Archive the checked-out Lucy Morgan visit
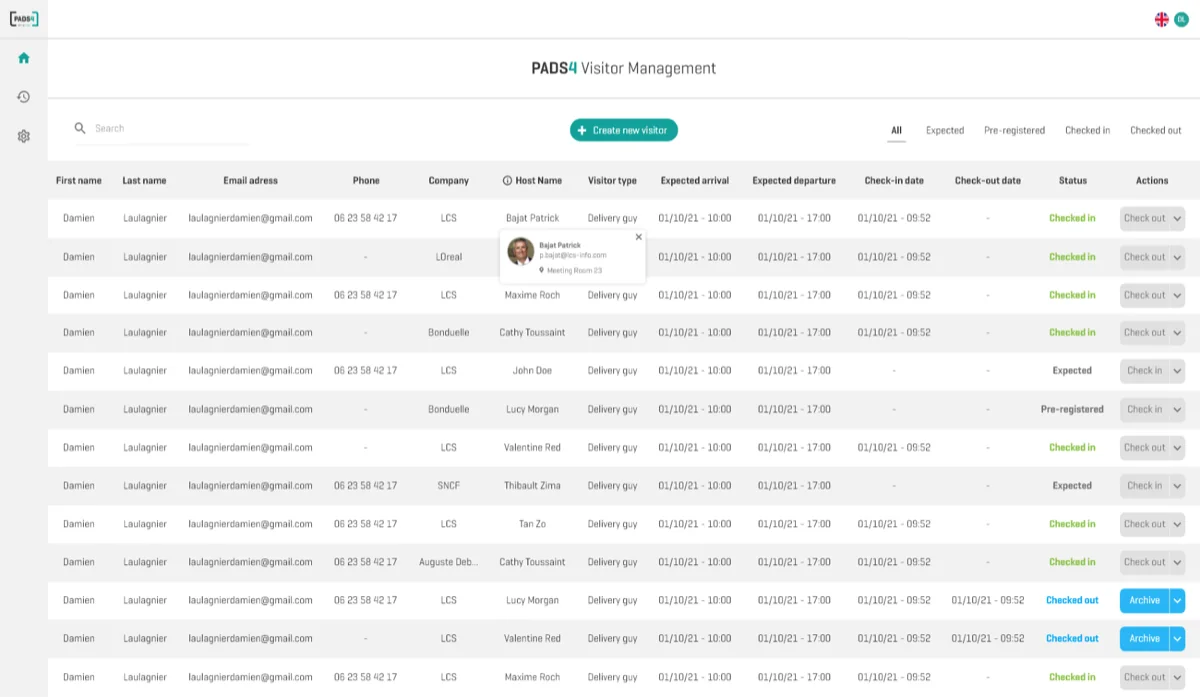 point(1144,601)
